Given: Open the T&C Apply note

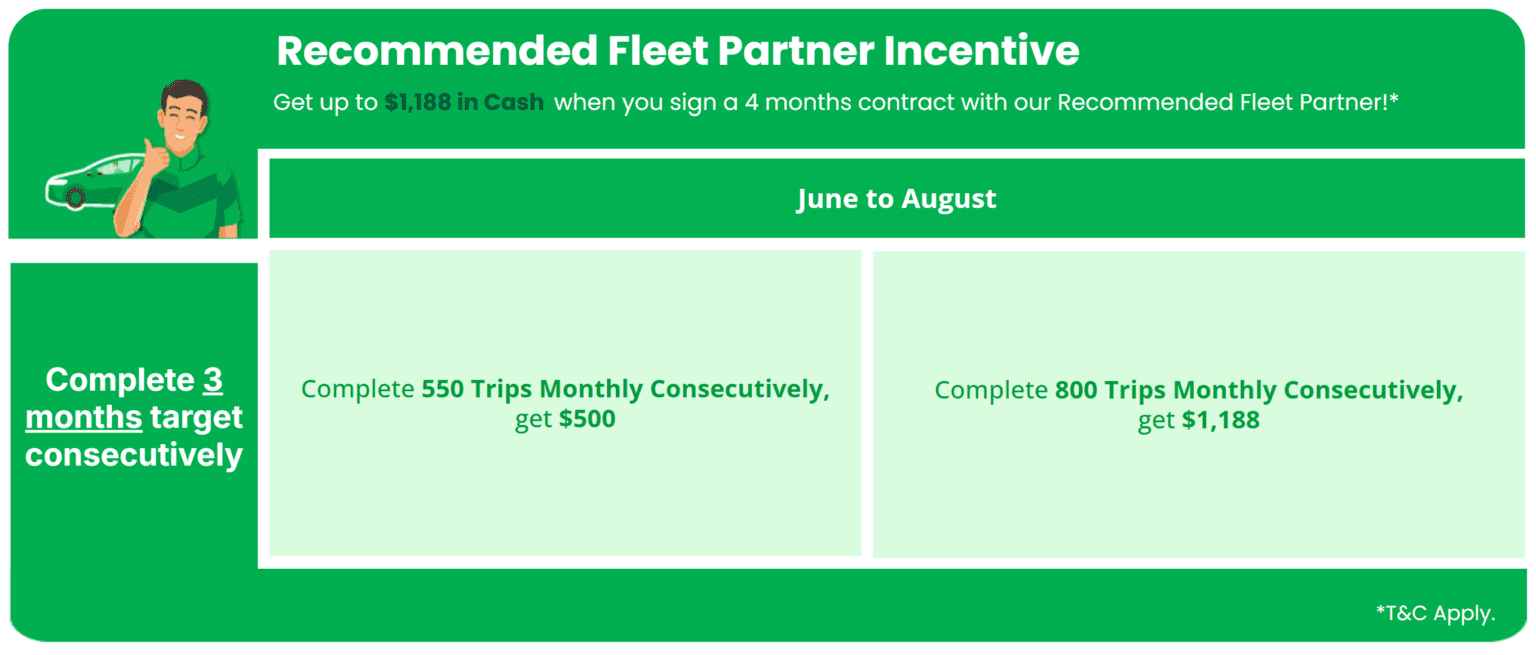Looking at the screenshot, I should pyautogui.click(x=1435, y=614).
